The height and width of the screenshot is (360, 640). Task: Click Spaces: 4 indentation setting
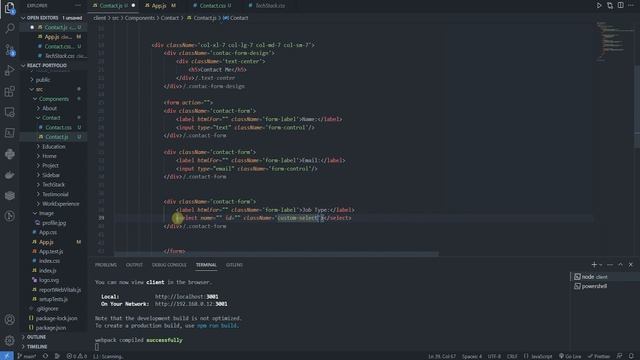(x=472, y=356)
